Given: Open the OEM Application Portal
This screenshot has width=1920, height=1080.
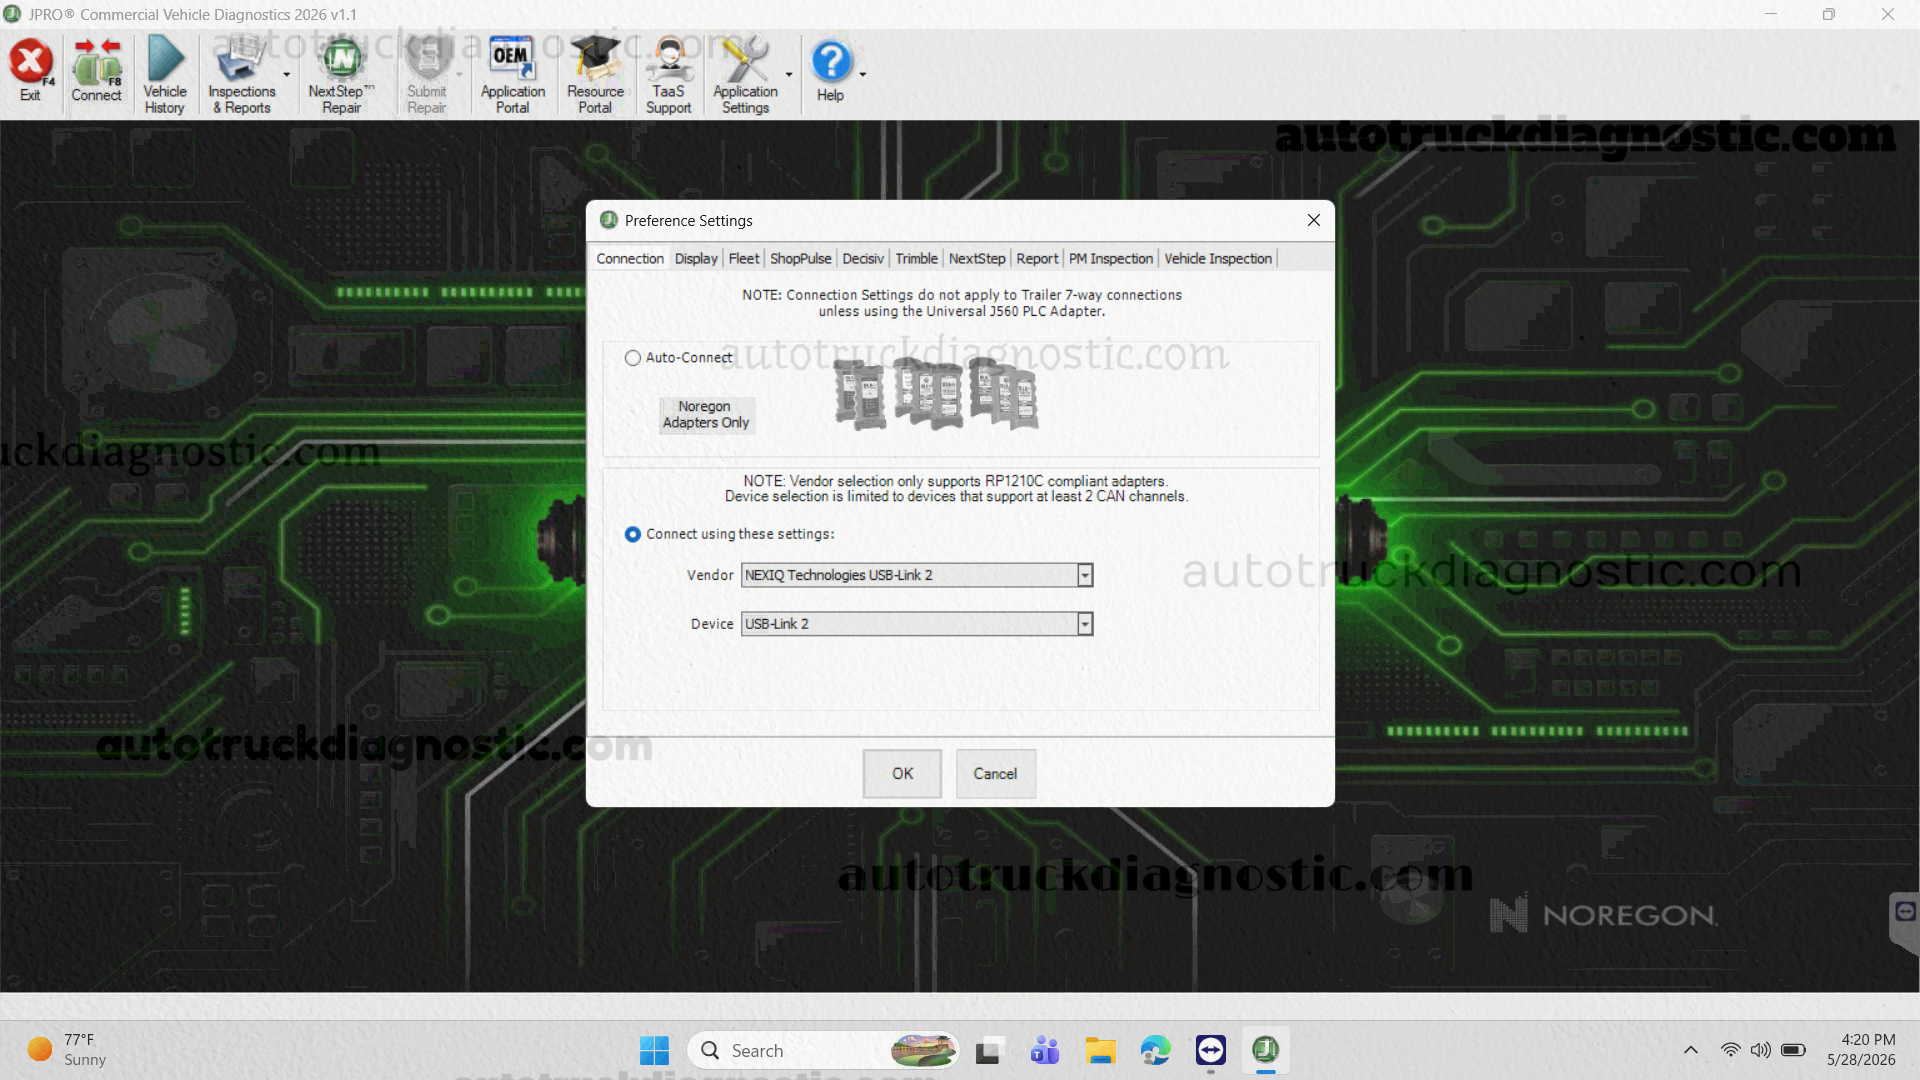Looking at the screenshot, I should point(512,75).
